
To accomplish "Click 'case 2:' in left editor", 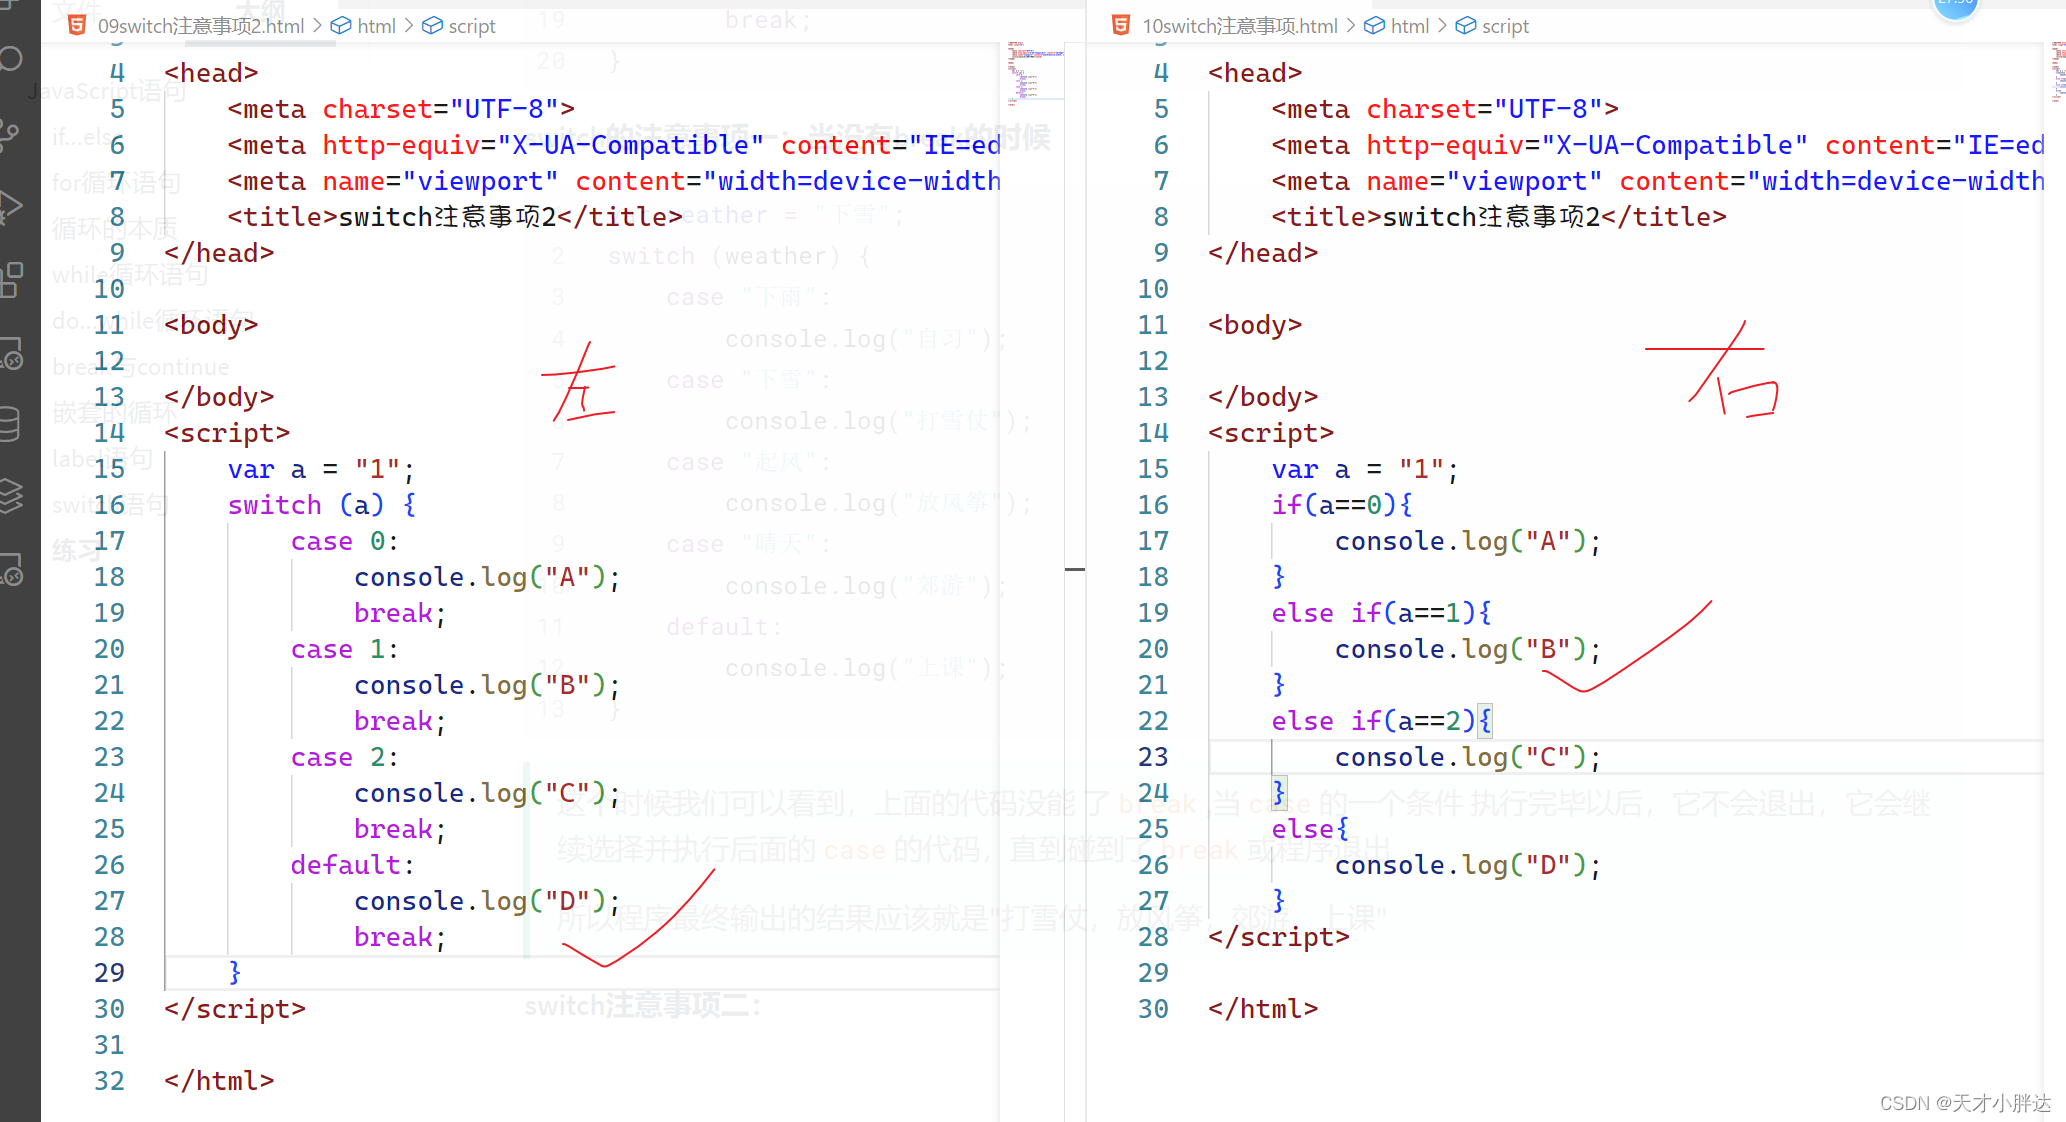I will tap(345, 757).
